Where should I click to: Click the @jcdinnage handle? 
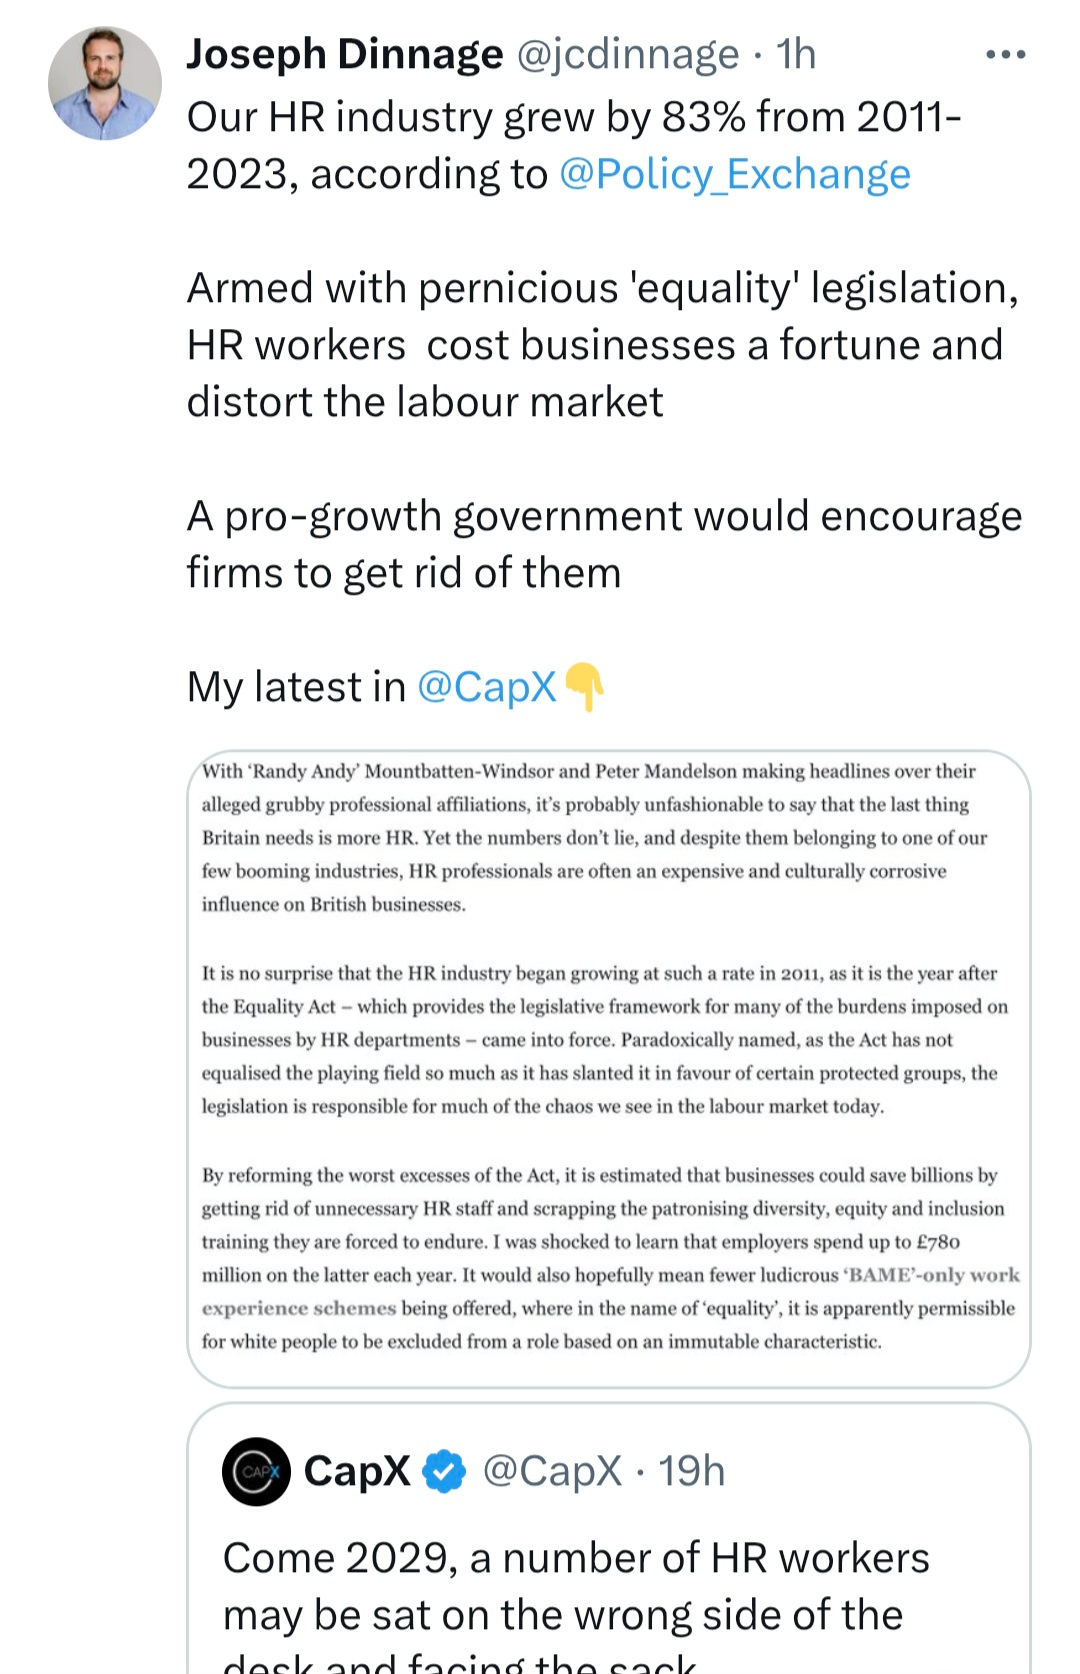pos(627,55)
